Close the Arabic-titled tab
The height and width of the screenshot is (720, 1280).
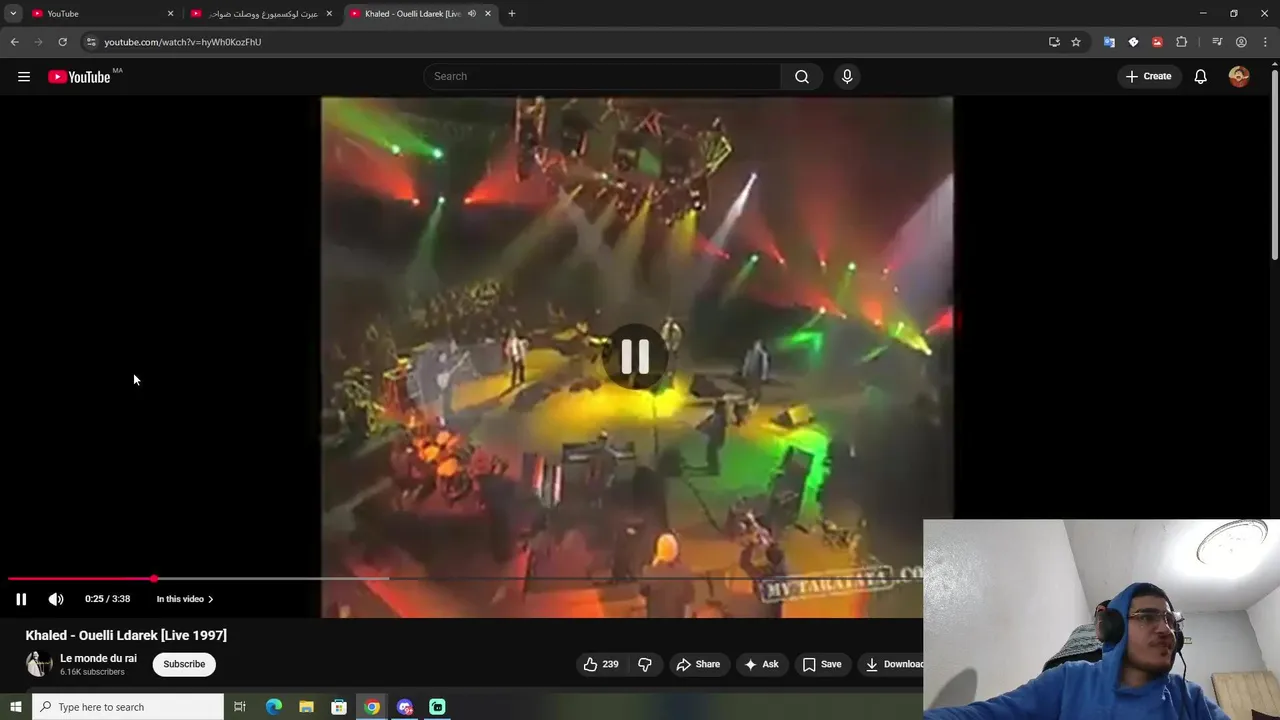tap(329, 14)
